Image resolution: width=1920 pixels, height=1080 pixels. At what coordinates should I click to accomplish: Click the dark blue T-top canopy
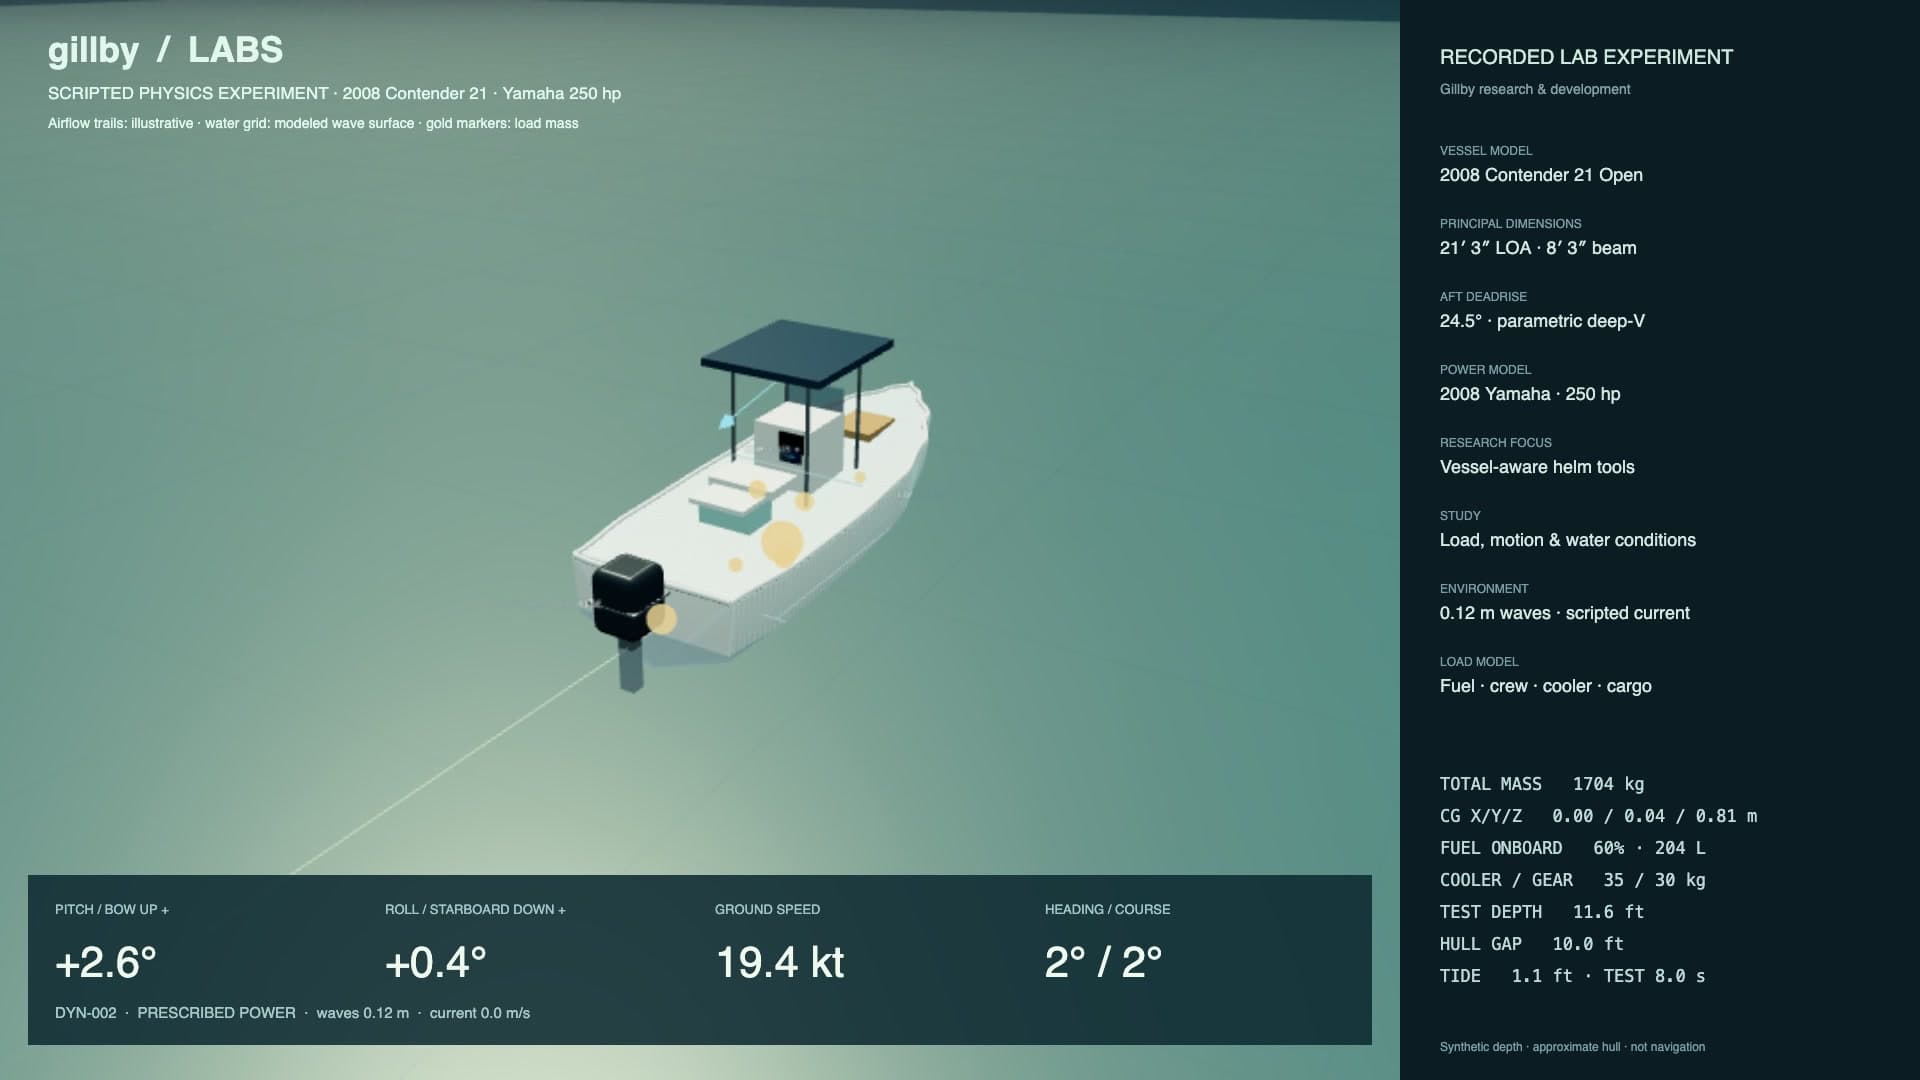click(x=797, y=355)
